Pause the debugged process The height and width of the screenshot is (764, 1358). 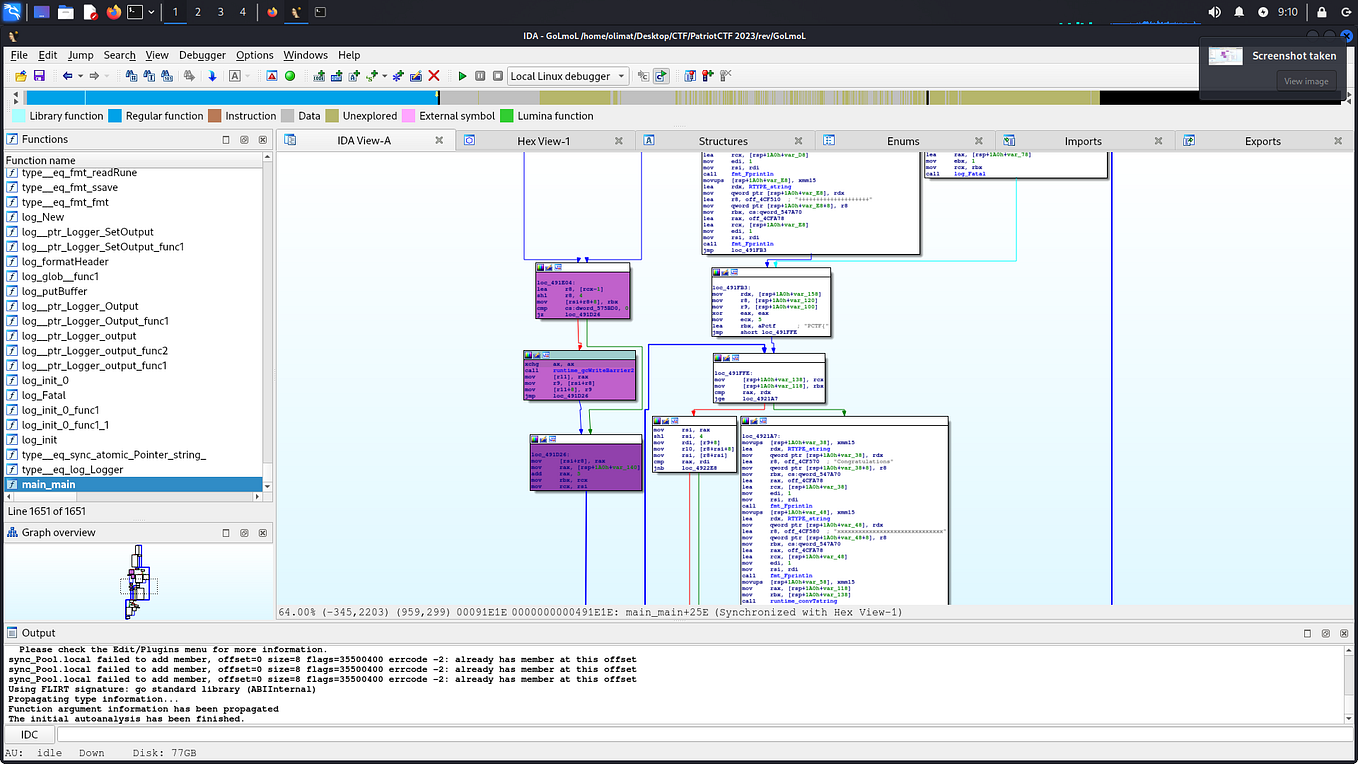[x=480, y=76]
